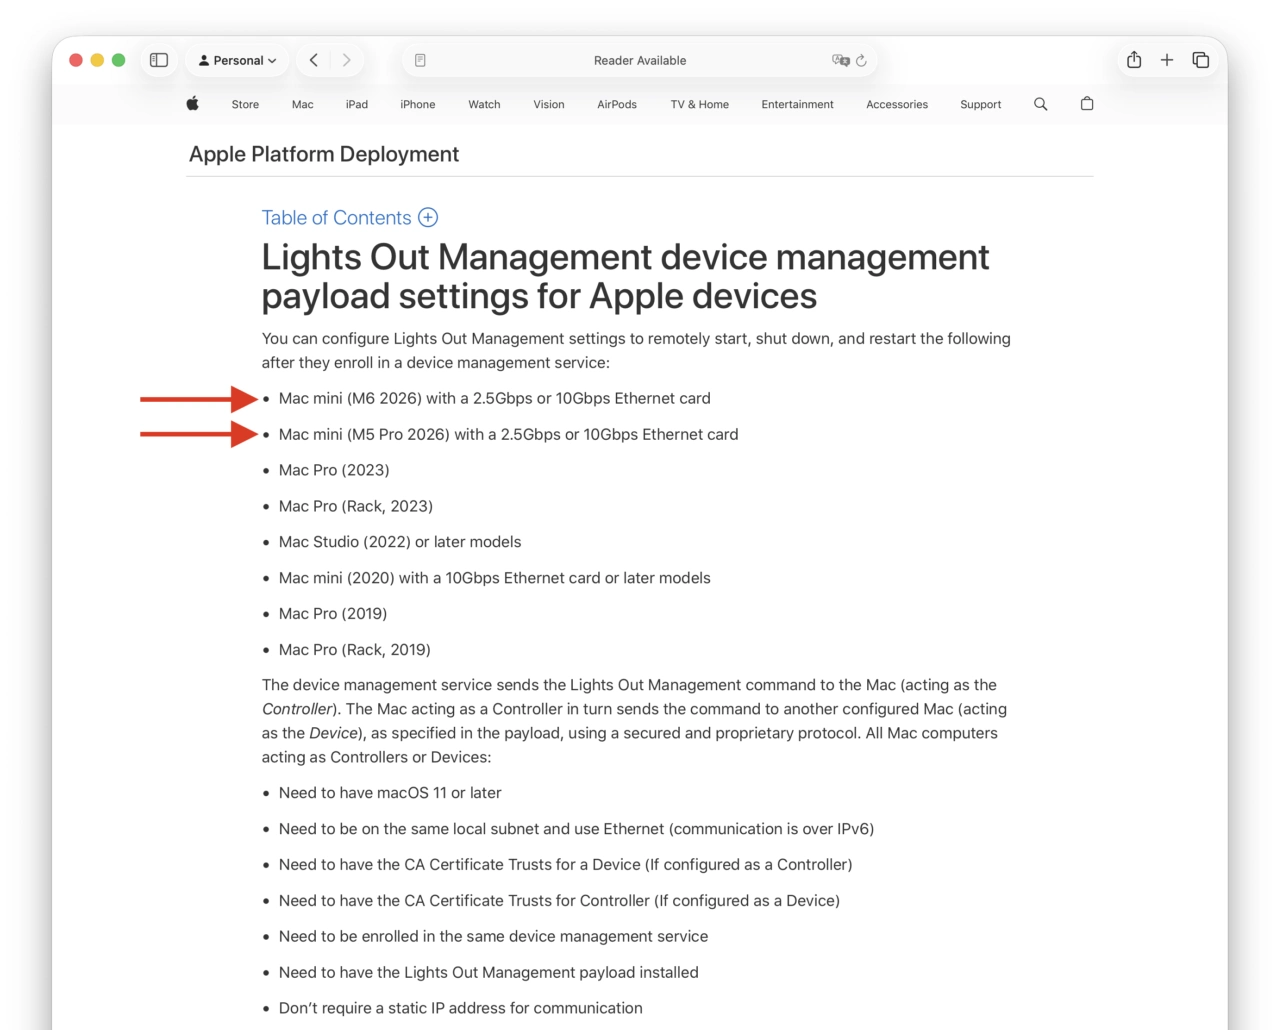Image resolution: width=1280 pixels, height=1030 pixels.
Task: Click 'Mac mini (M5 Pro 2026)' list item
Action: tap(509, 434)
